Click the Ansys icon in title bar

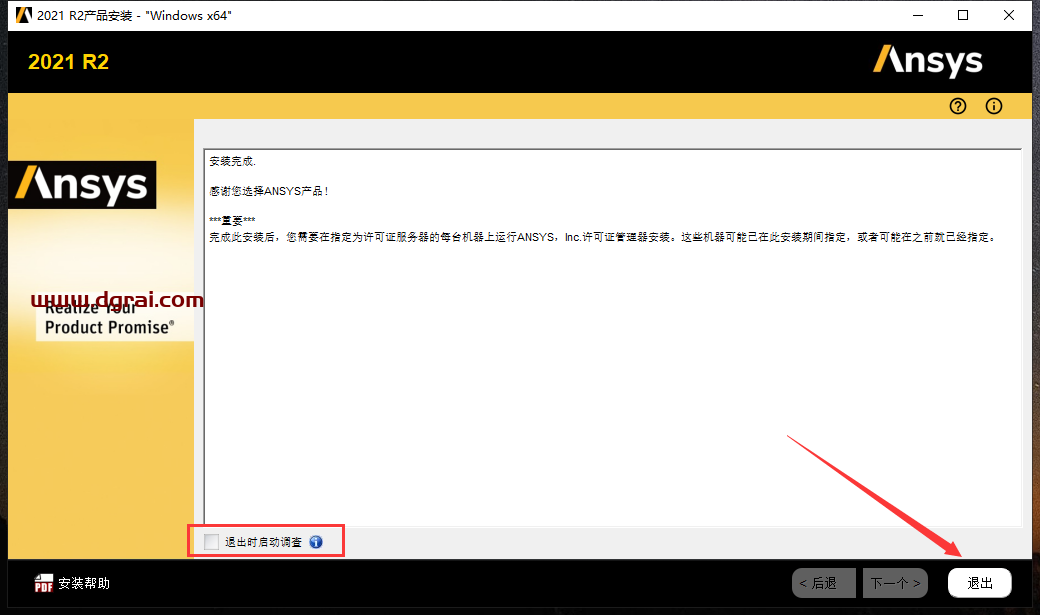(24, 15)
